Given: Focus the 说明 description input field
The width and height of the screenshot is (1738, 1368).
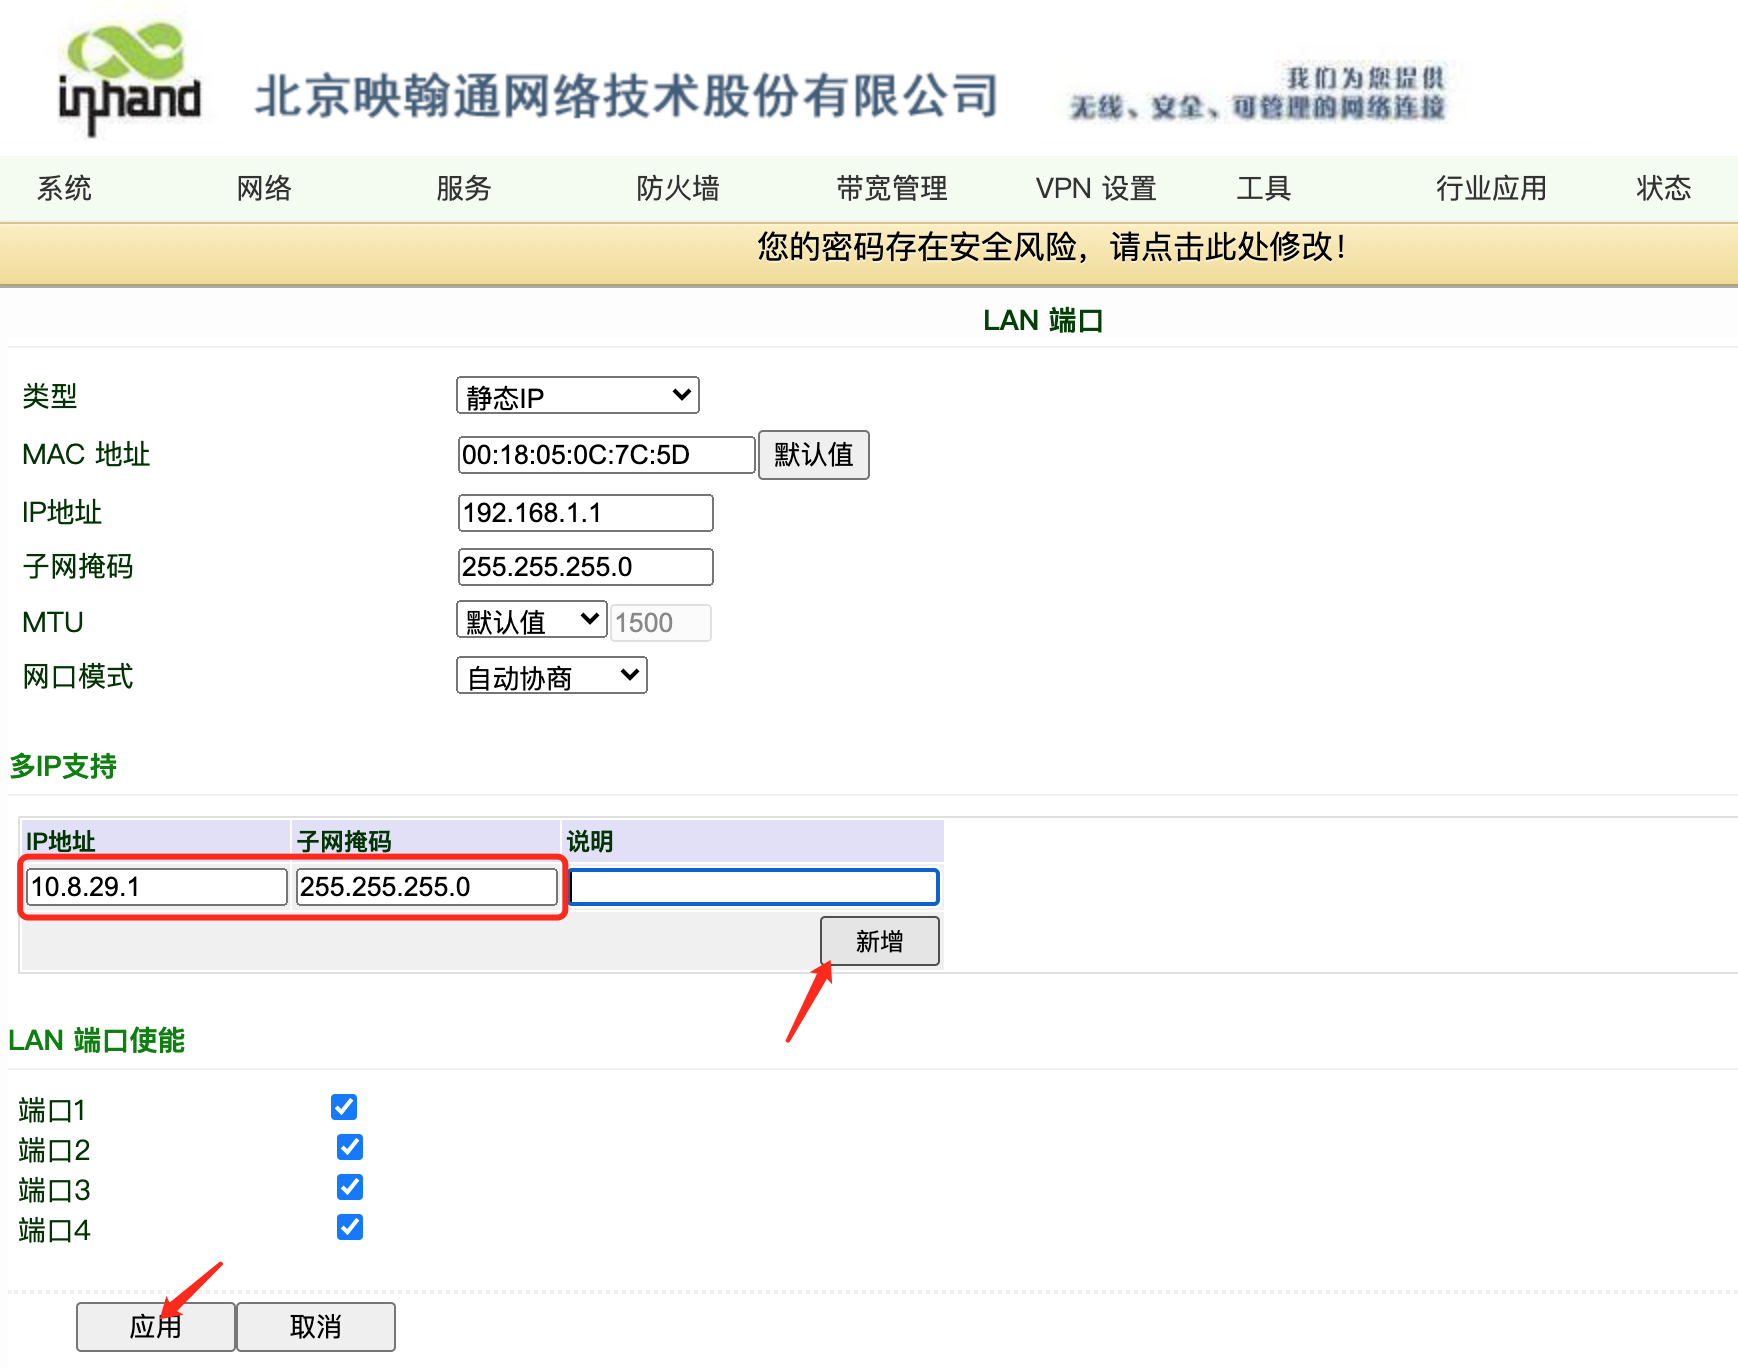Looking at the screenshot, I should tap(753, 887).
